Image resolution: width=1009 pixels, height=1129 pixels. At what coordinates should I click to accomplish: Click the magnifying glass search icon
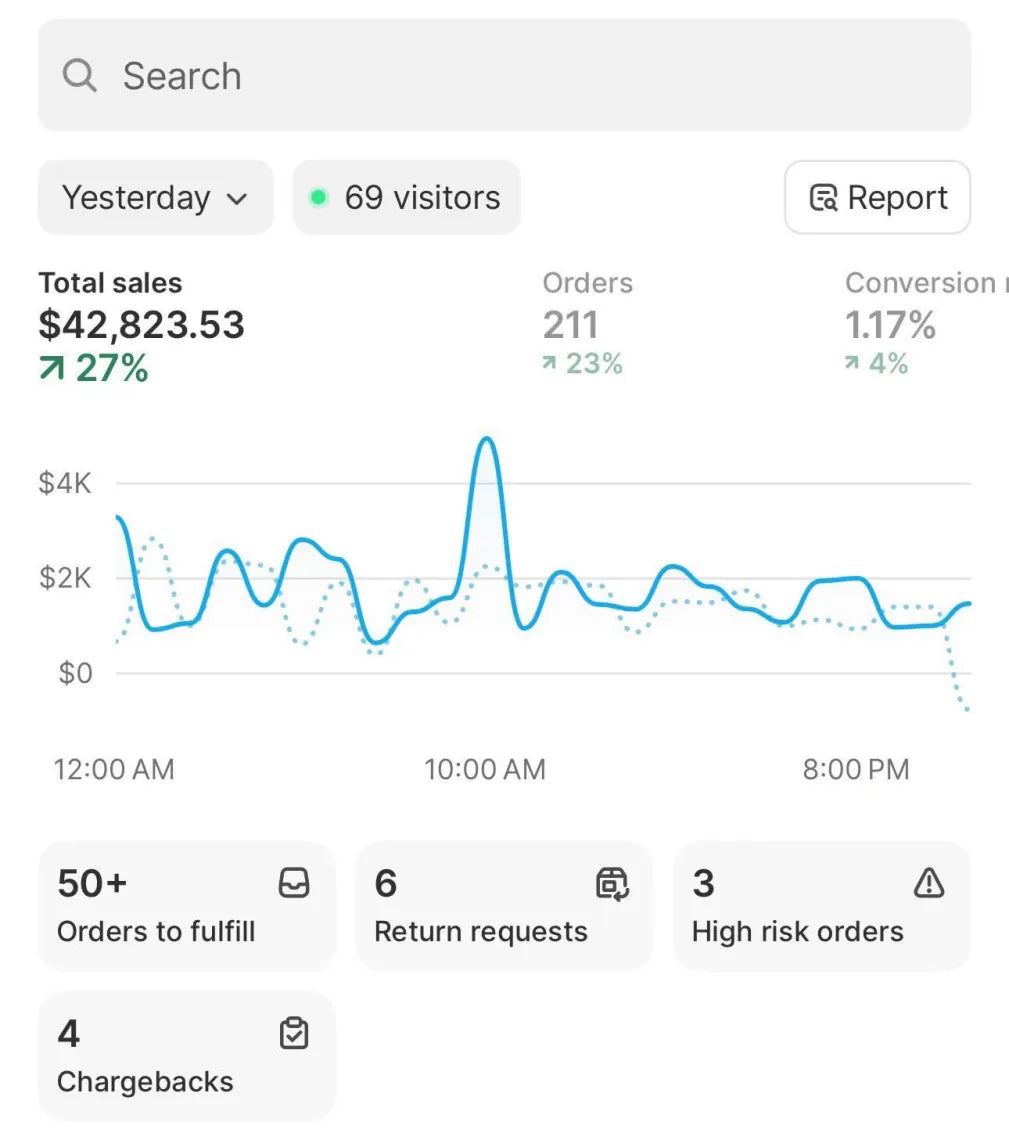click(79, 75)
